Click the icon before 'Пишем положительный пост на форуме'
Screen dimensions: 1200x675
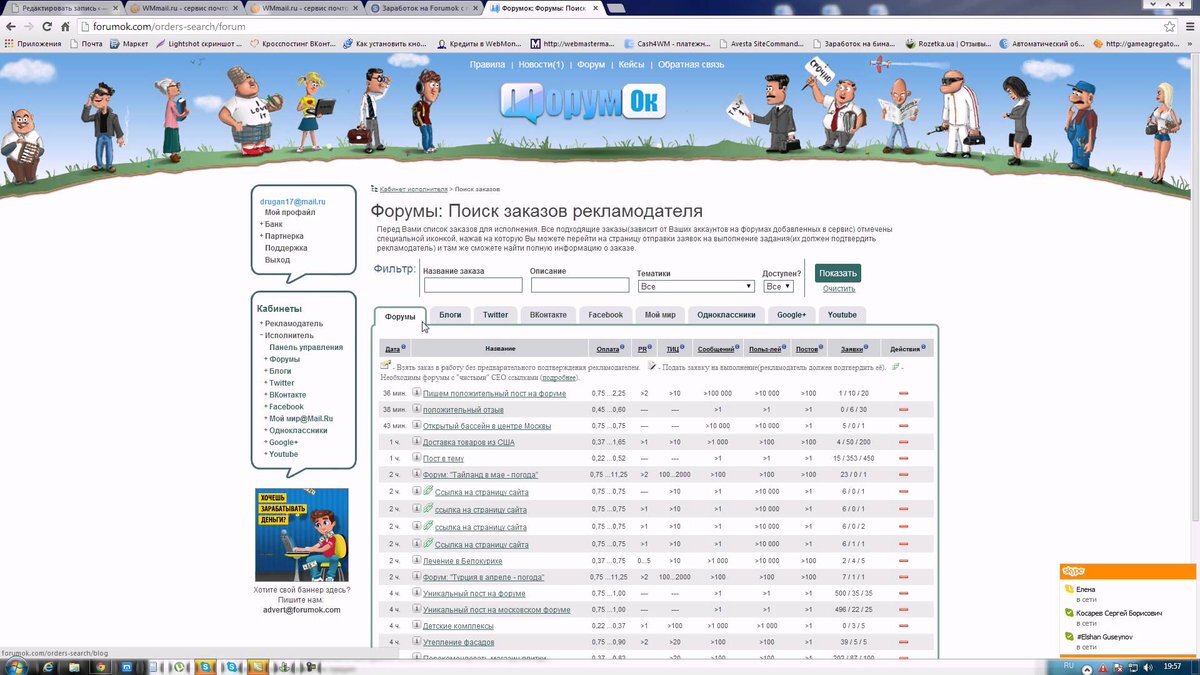pyautogui.click(x=416, y=393)
